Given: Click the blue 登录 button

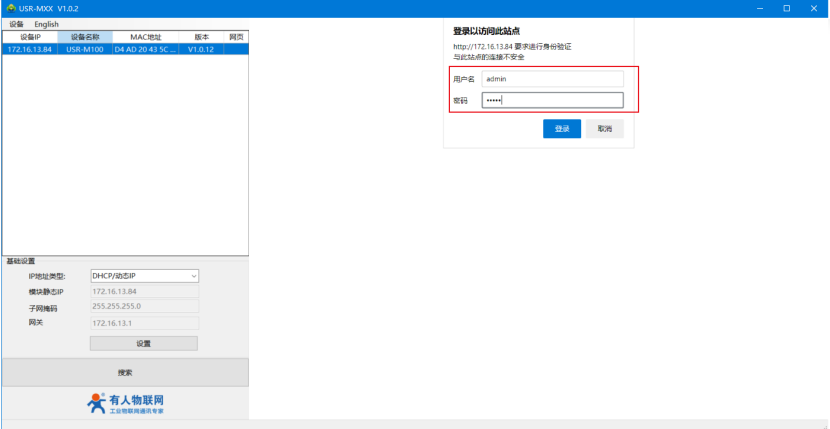Looking at the screenshot, I should (562, 129).
